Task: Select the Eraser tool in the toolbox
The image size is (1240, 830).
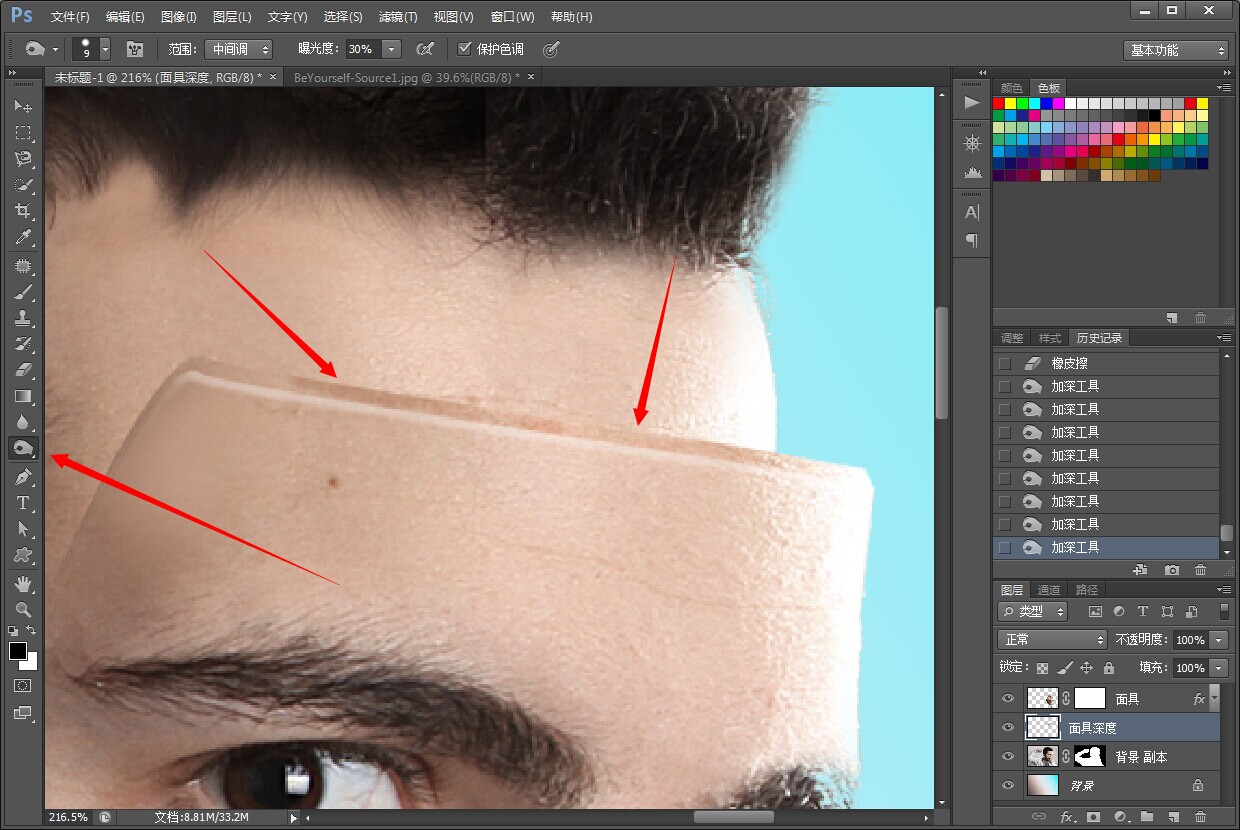Action: (x=23, y=370)
